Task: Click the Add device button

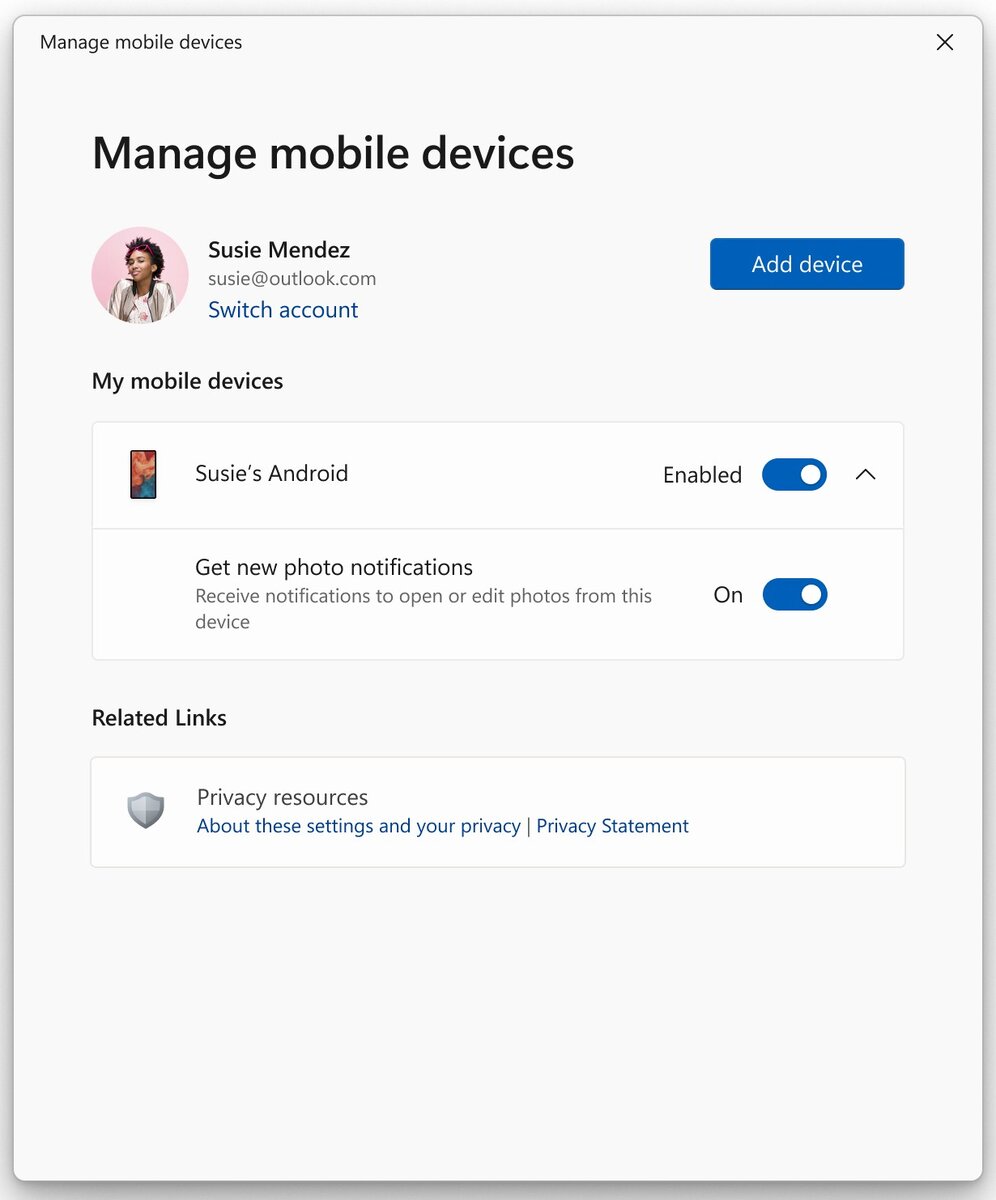Action: tap(807, 264)
